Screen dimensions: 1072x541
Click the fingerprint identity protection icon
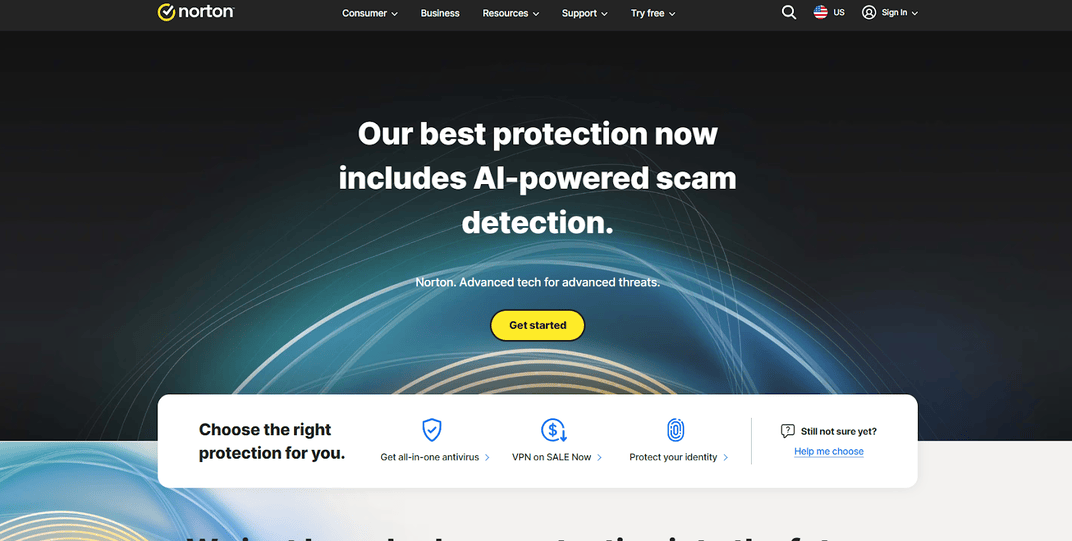[x=675, y=430]
